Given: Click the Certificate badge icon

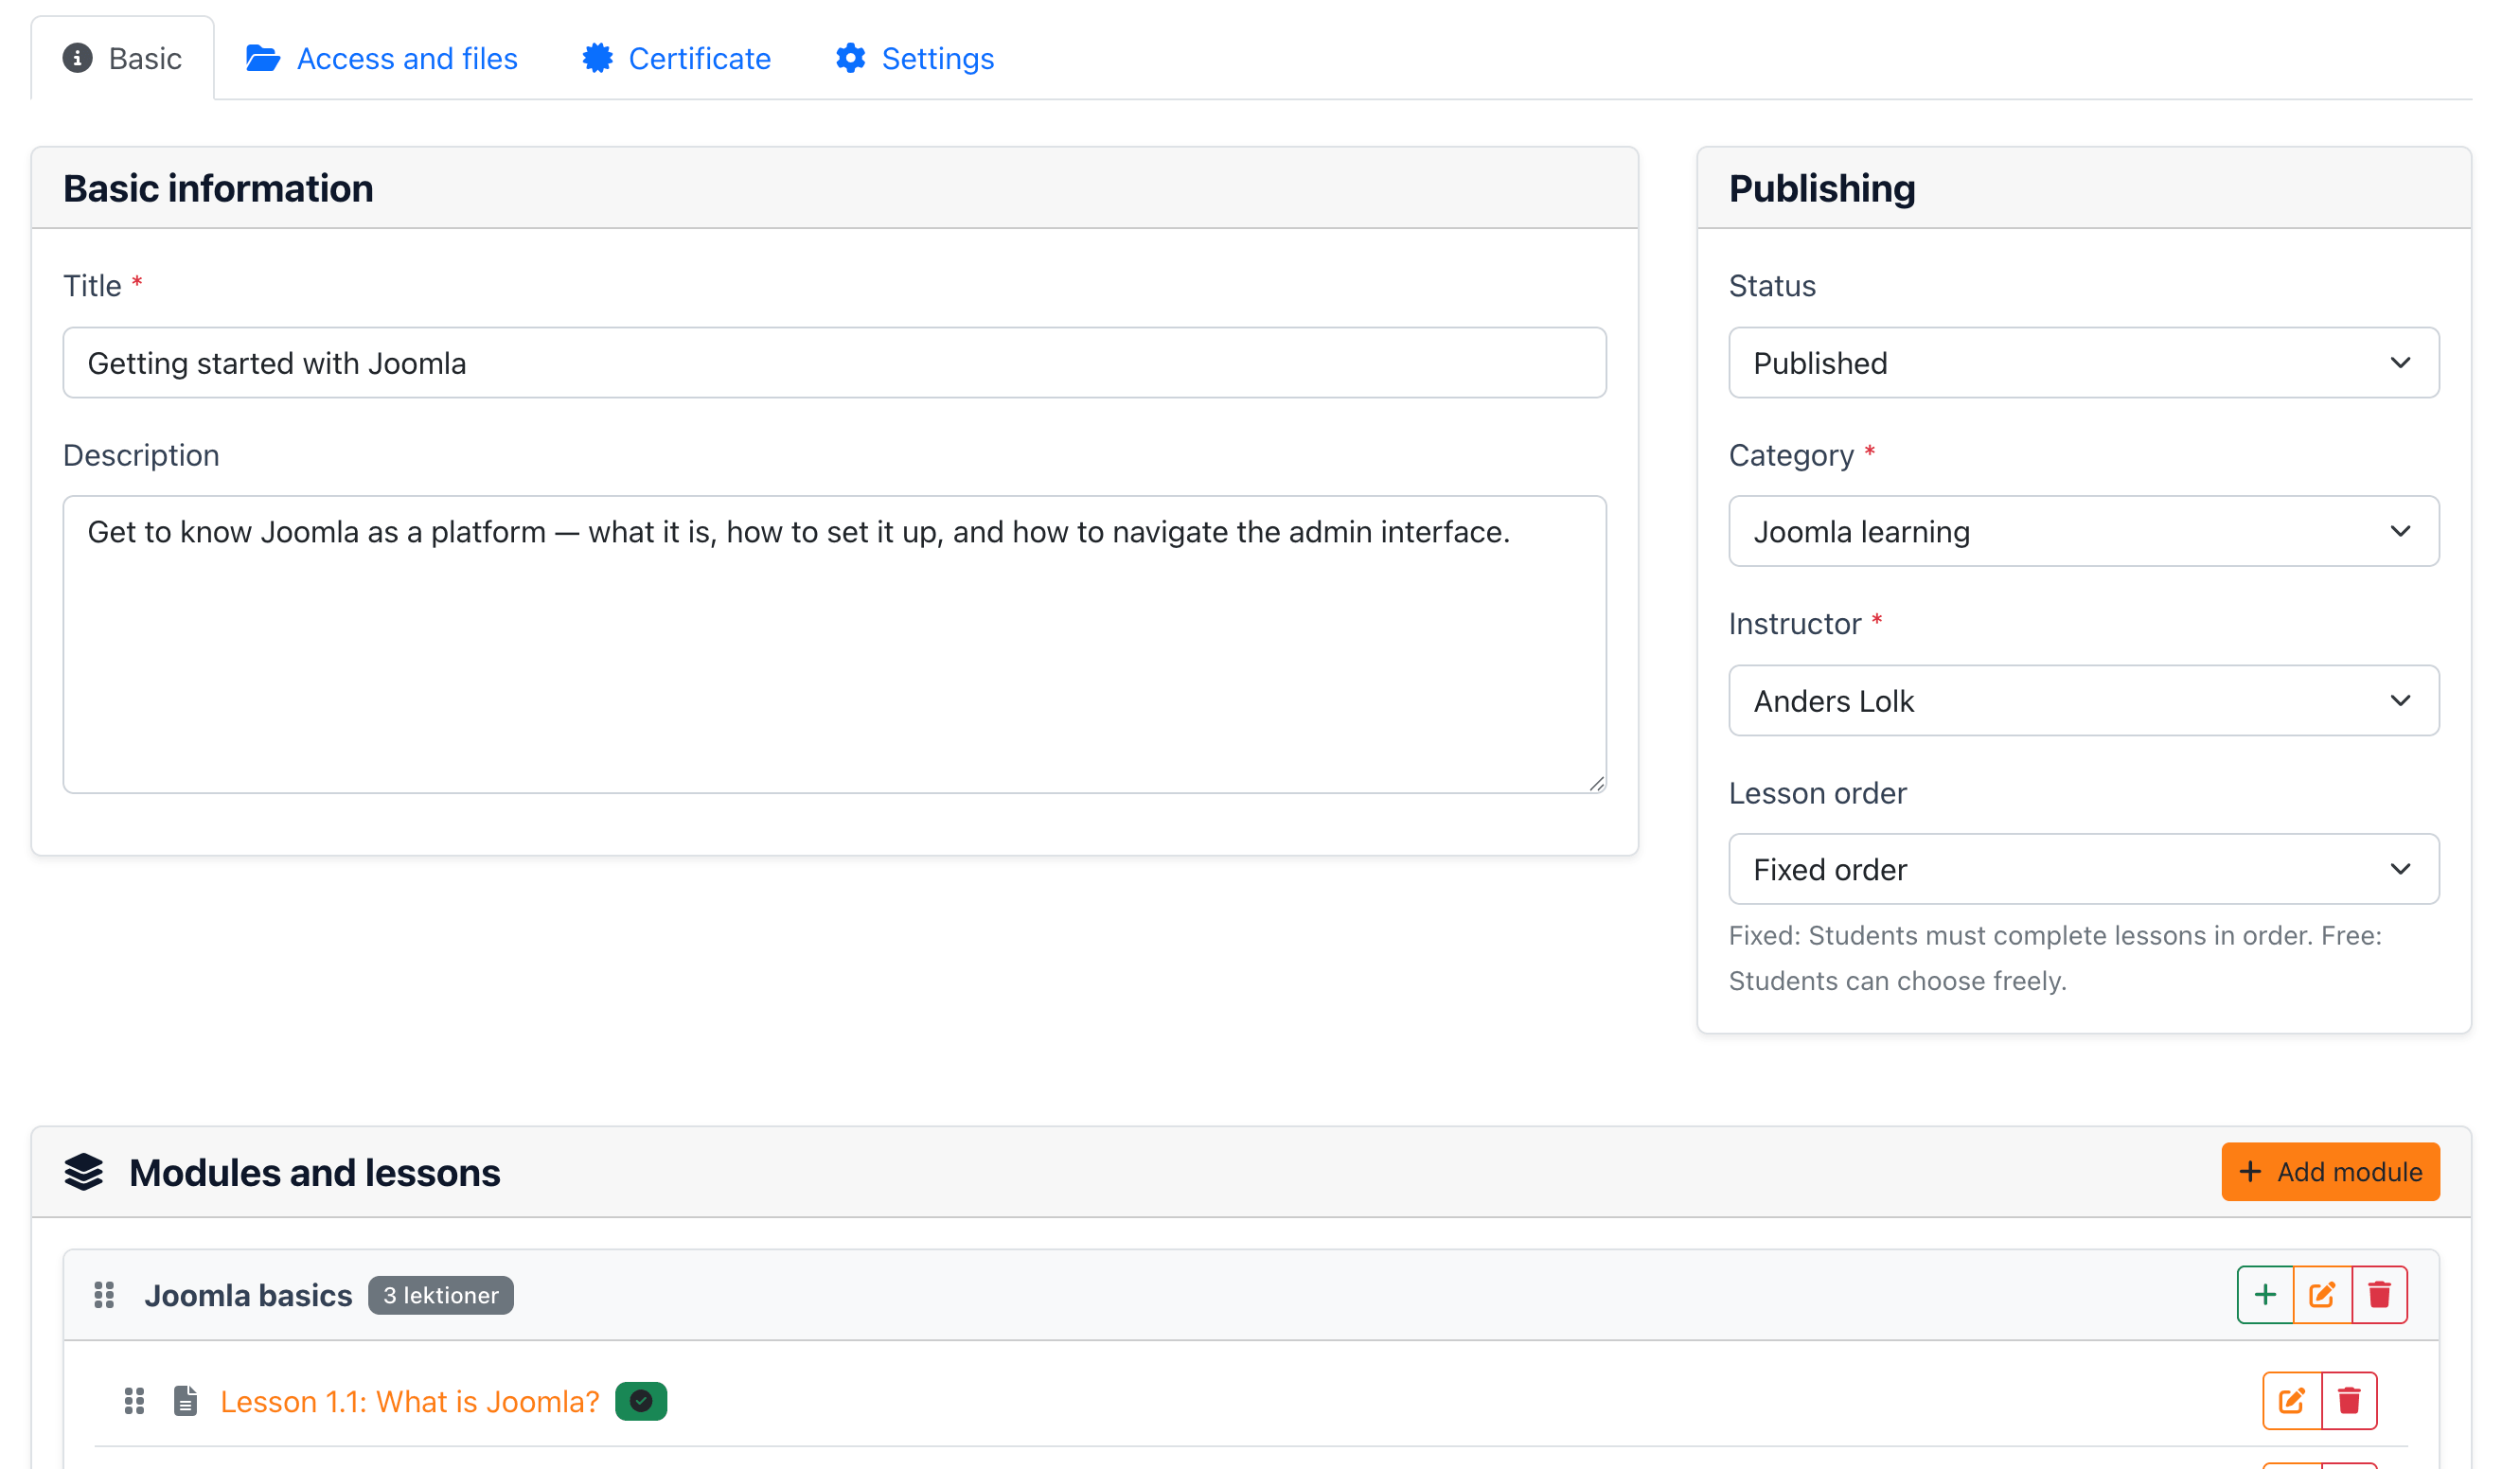Looking at the screenshot, I should click(597, 58).
